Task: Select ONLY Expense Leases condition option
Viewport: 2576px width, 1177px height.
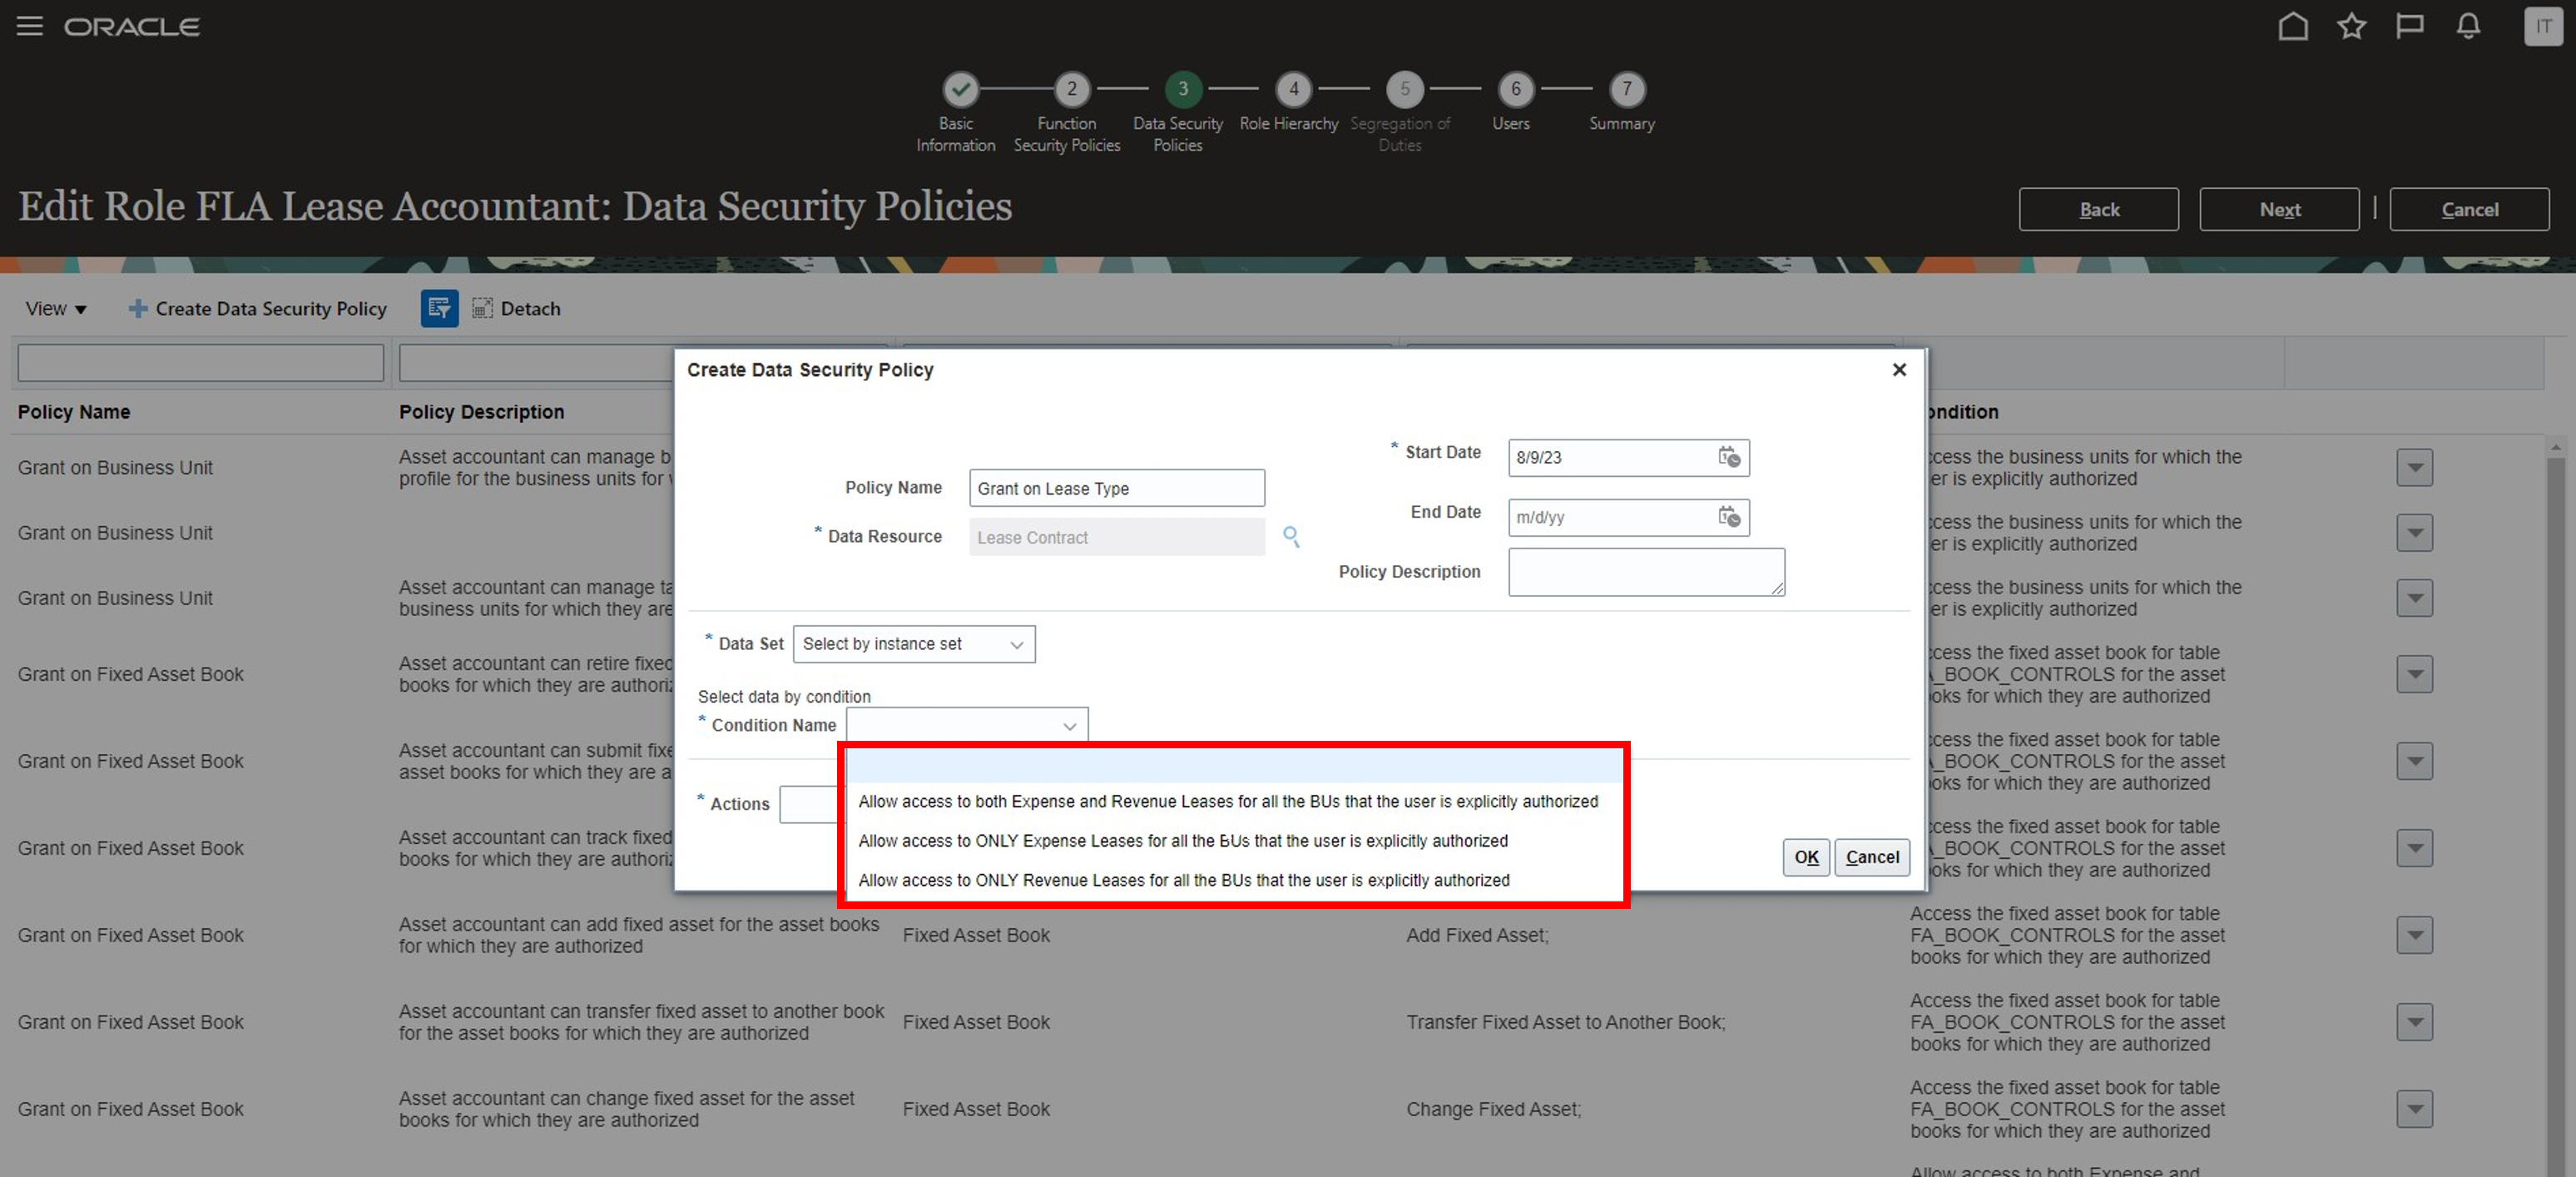Action: click(1182, 841)
